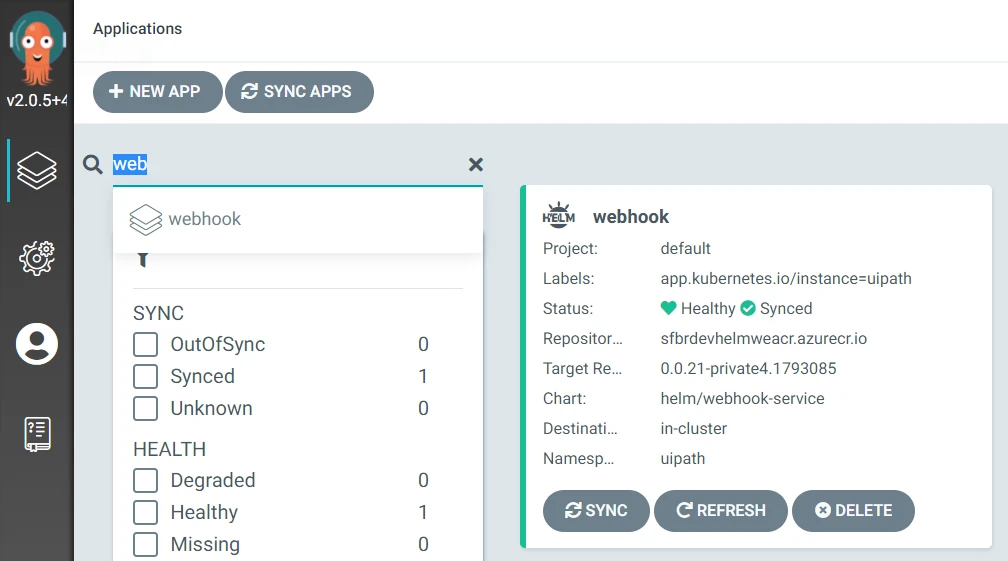Clear the search with the X icon
Screen dimensions: 1008x561
476,165
